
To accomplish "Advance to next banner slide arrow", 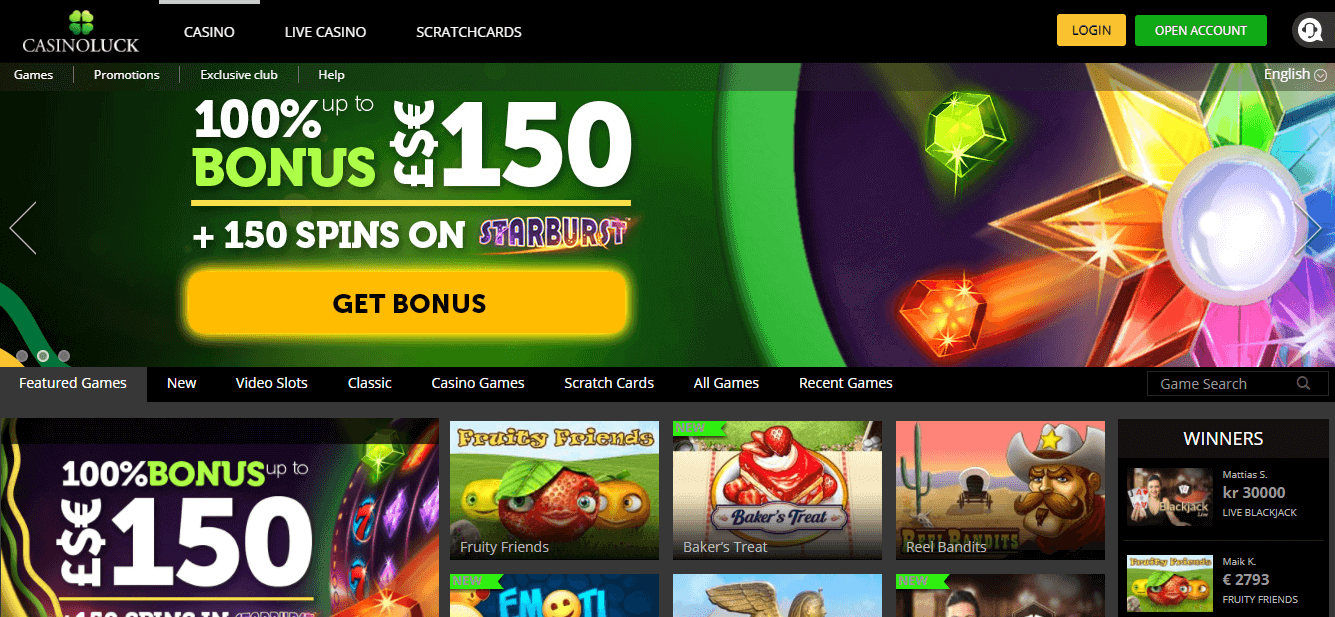I will (1308, 228).
